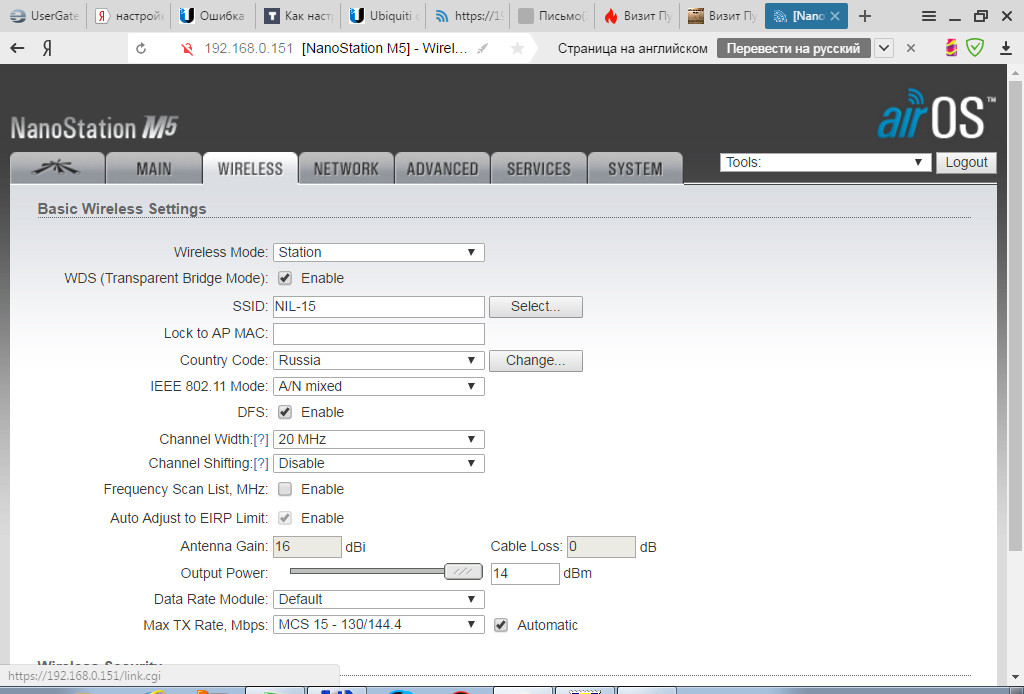
Task: Select the WIRELESS tab
Action: 250,168
